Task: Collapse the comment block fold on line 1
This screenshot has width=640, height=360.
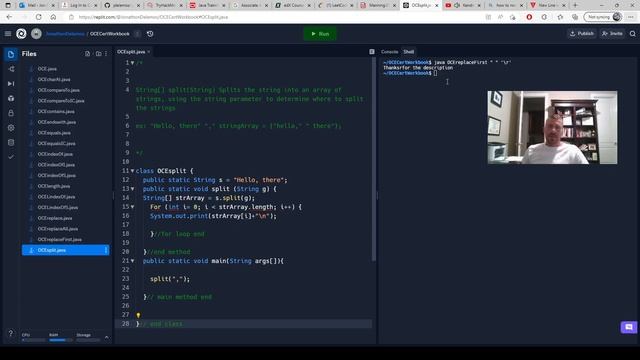Action: coord(132,63)
